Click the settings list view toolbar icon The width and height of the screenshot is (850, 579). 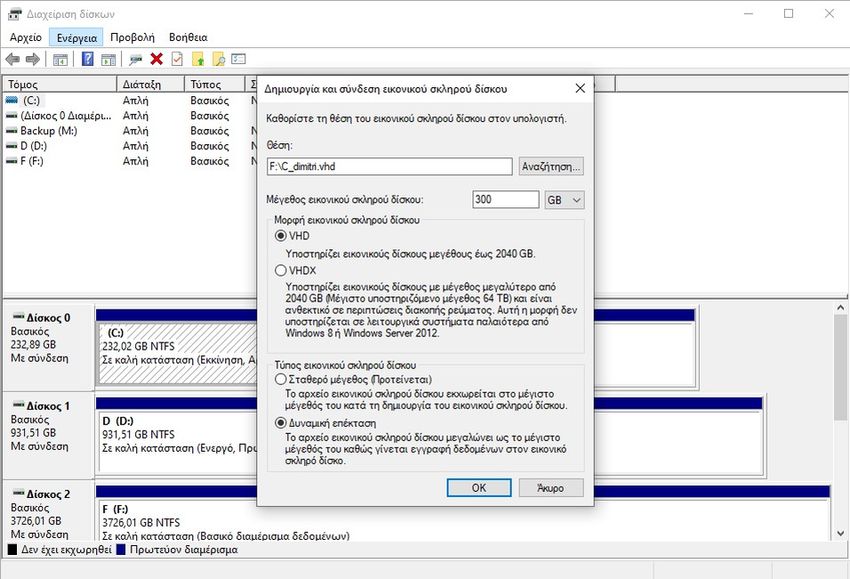239,59
